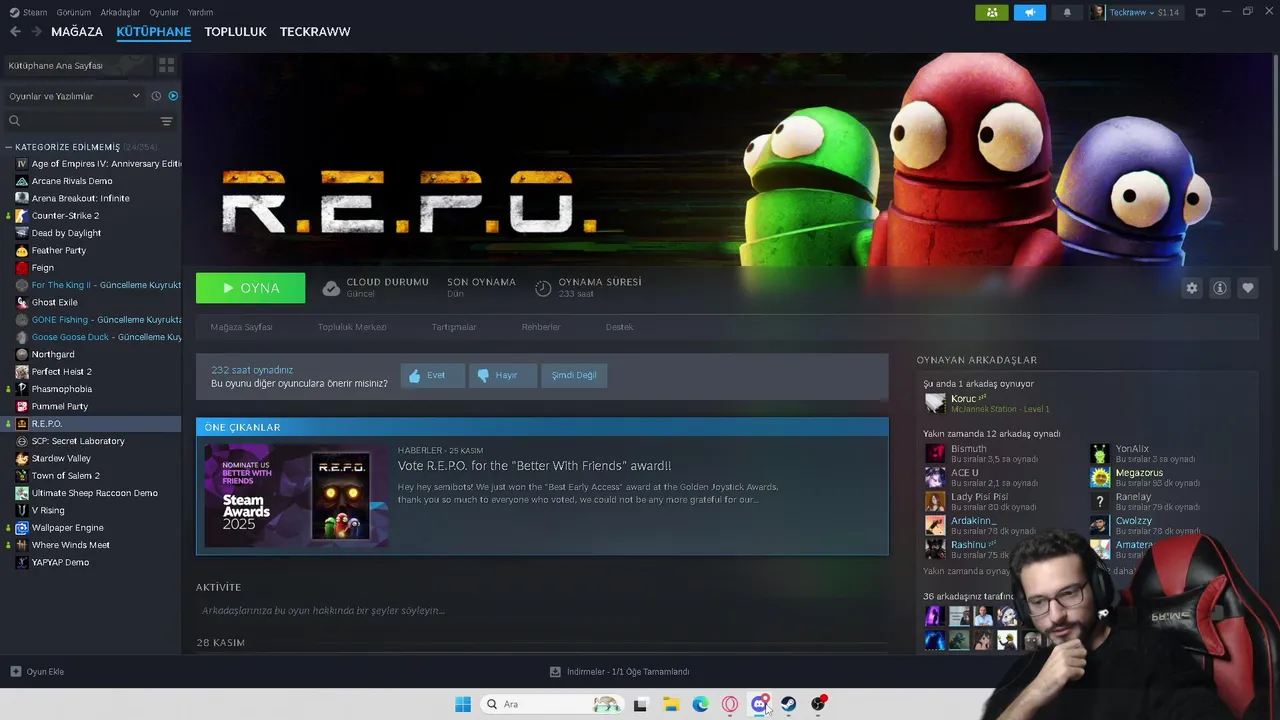Click the Windows Start button
The height and width of the screenshot is (720, 1280).
pyautogui.click(x=463, y=704)
